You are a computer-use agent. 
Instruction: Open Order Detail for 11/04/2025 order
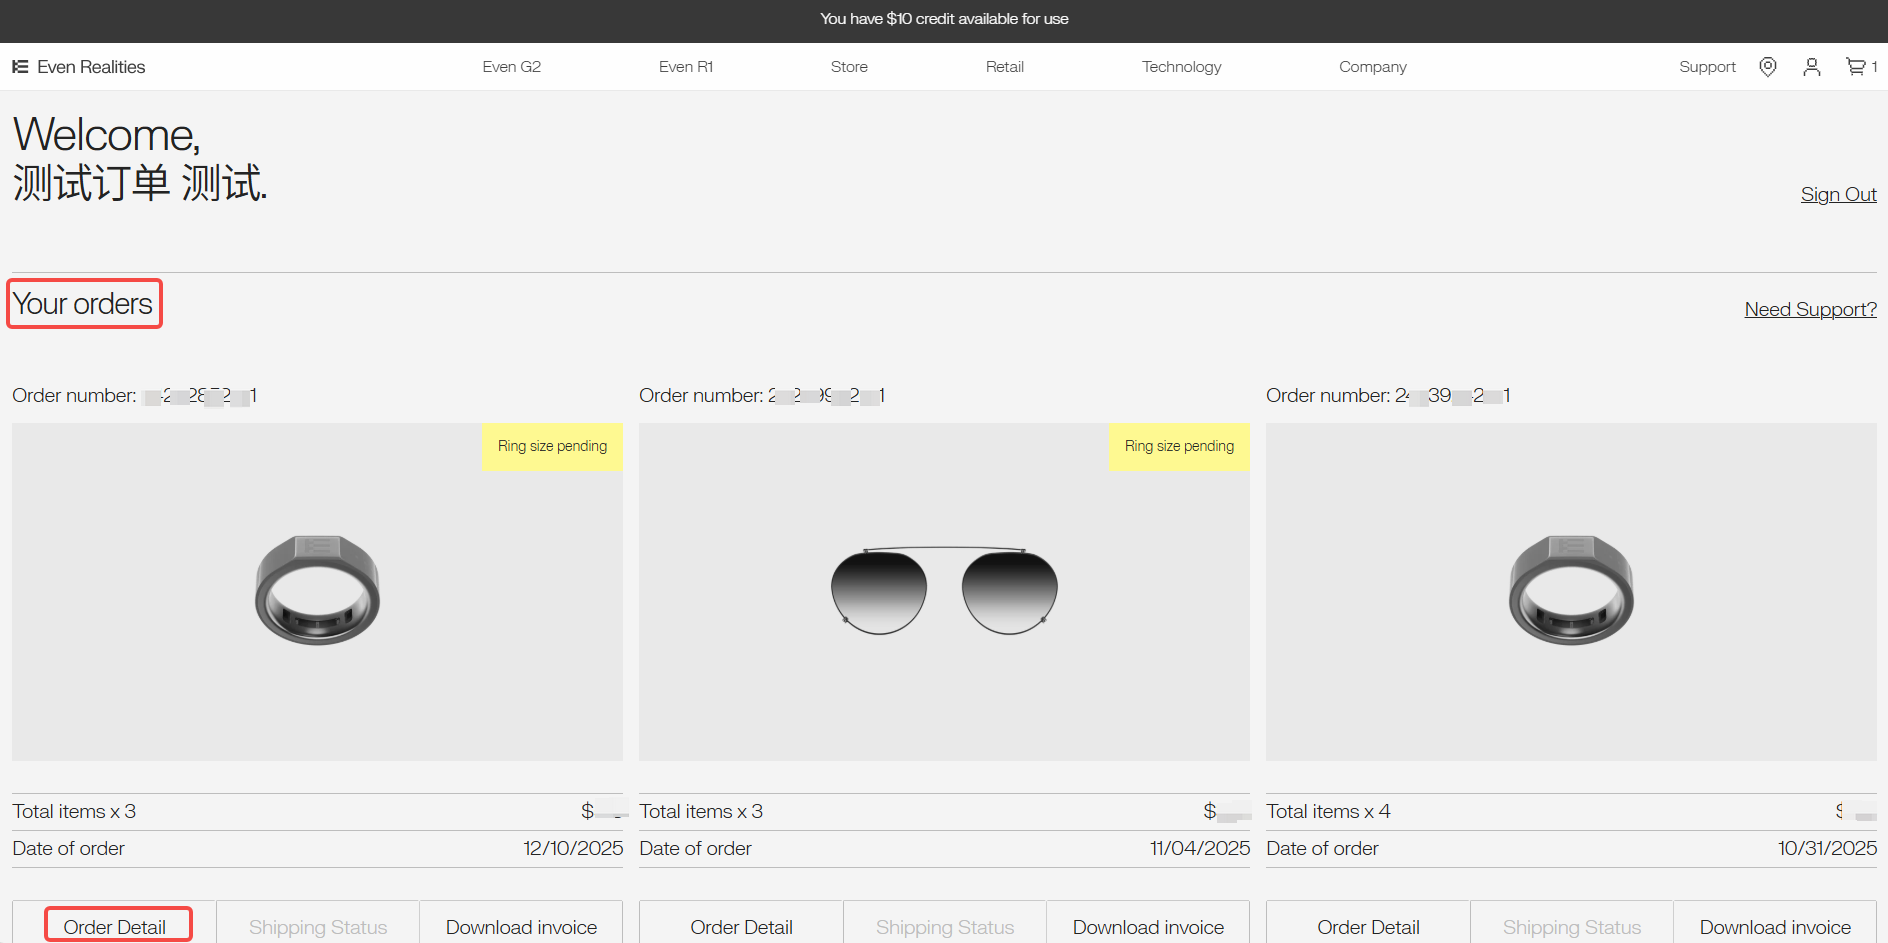741,927
